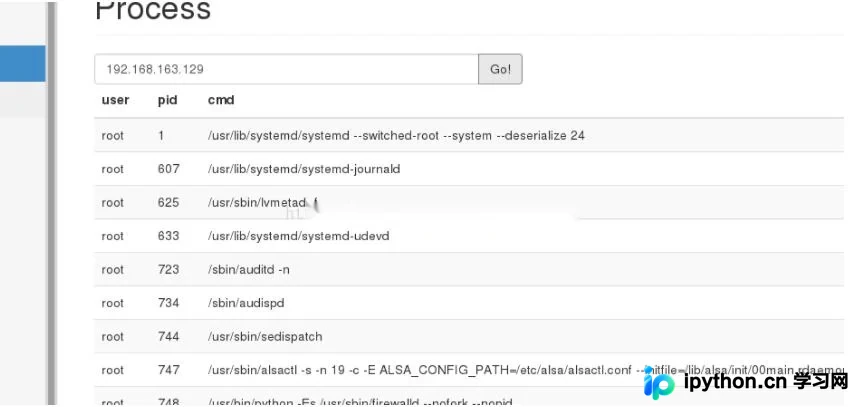Select the systemd-journald process row
This screenshot has width=854, height=407.
(469, 169)
